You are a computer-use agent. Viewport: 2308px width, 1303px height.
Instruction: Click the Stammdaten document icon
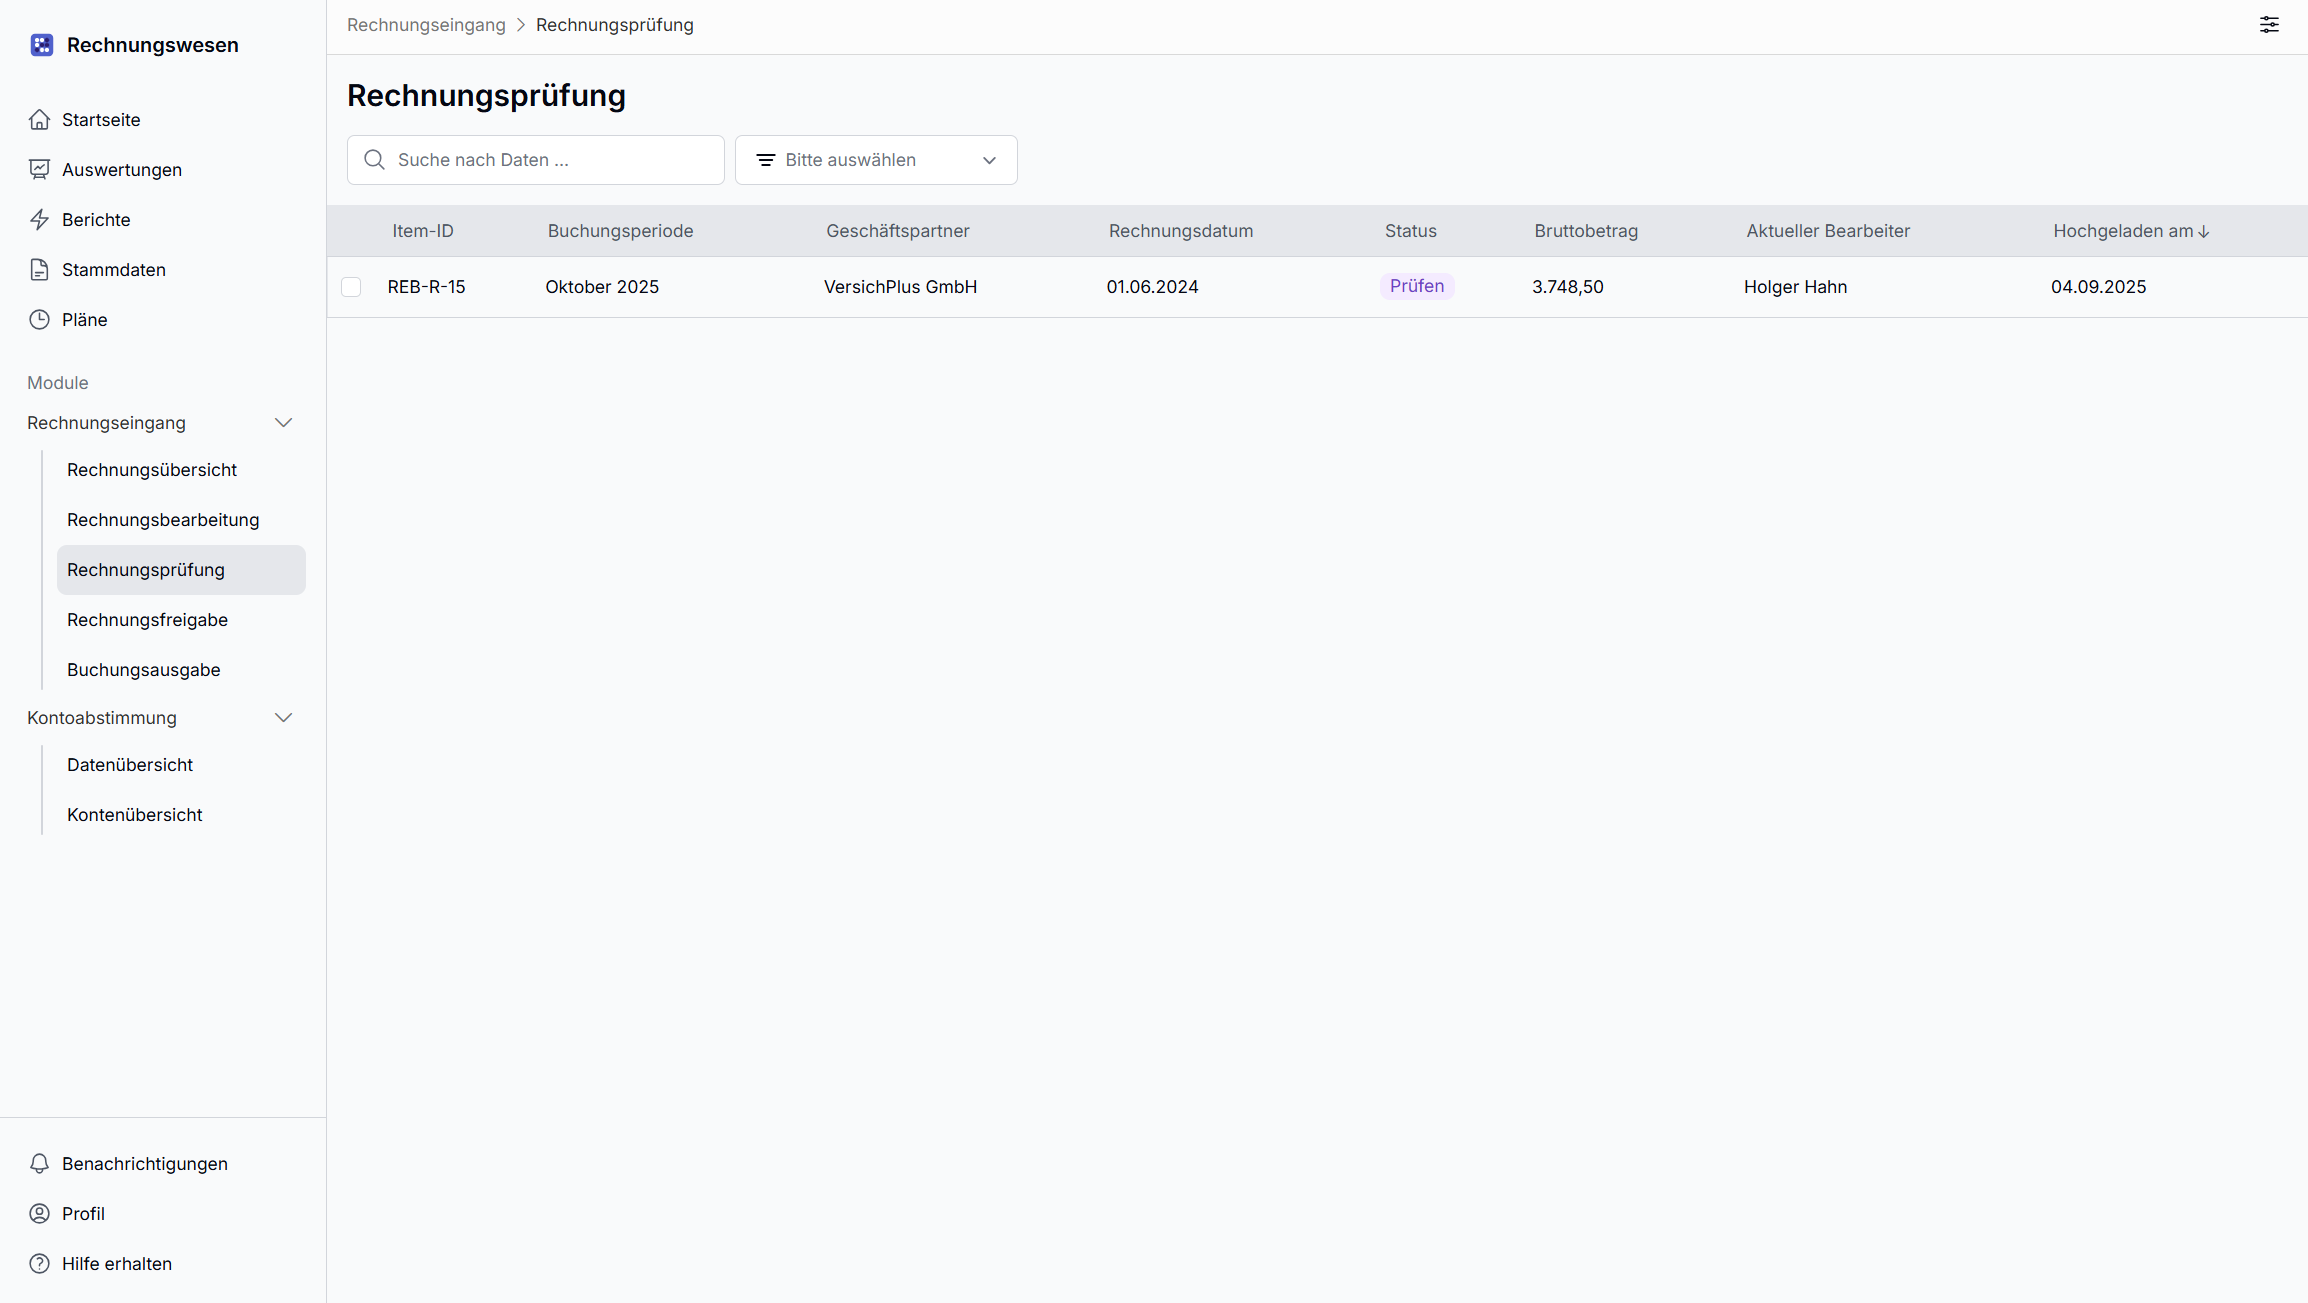click(x=39, y=270)
